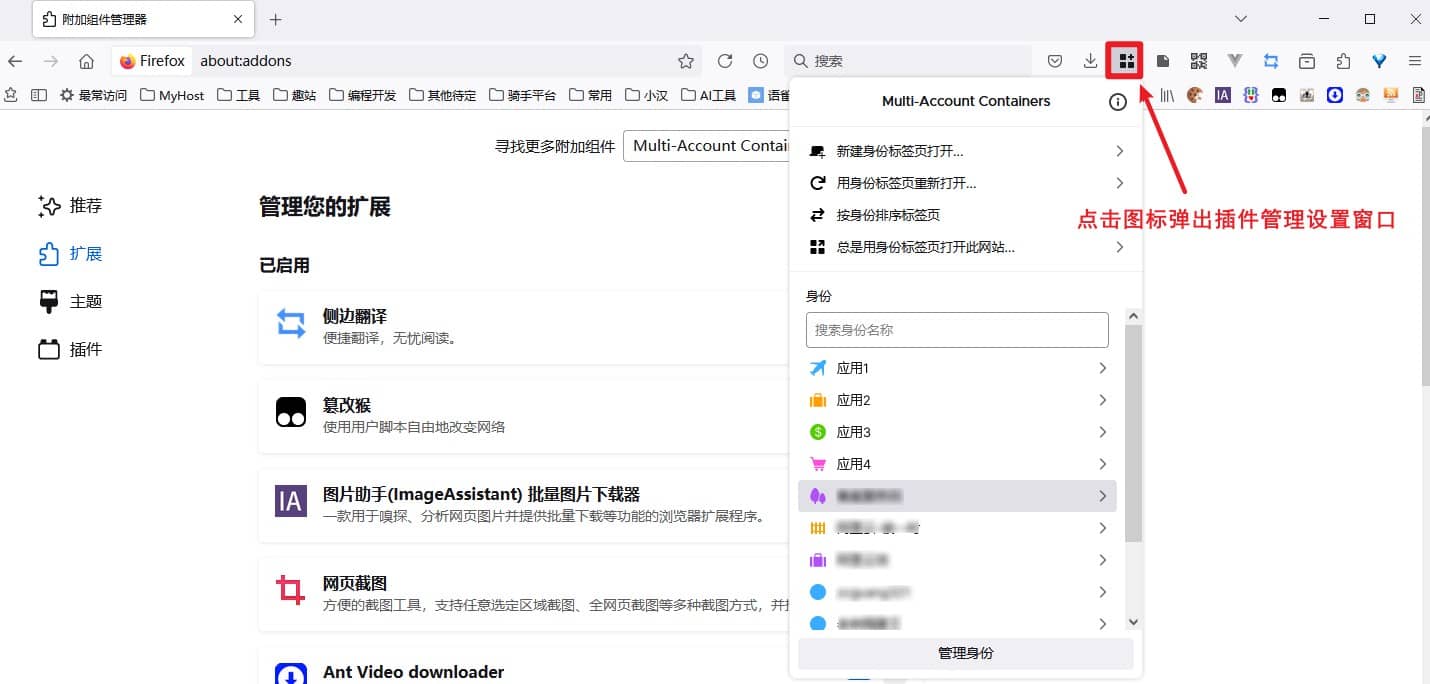Image resolution: width=1430 pixels, height=684 pixels.
Task: Open the QR code extension icon
Action: coord(1199,61)
